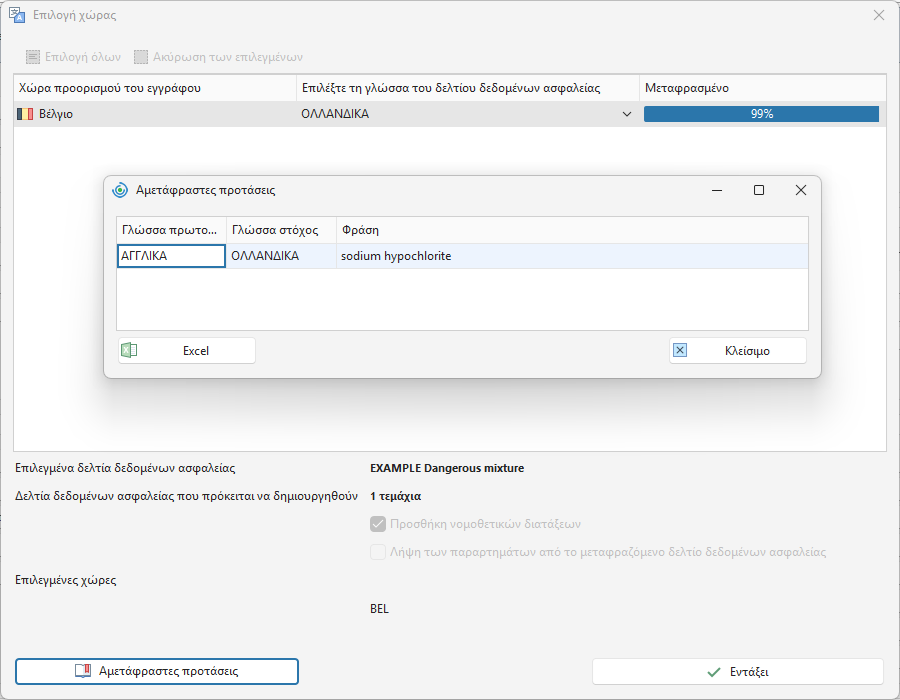Click the book icon on Αμετάφραστες προτάσεις button
This screenshot has width=900, height=700.
[83, 671]
